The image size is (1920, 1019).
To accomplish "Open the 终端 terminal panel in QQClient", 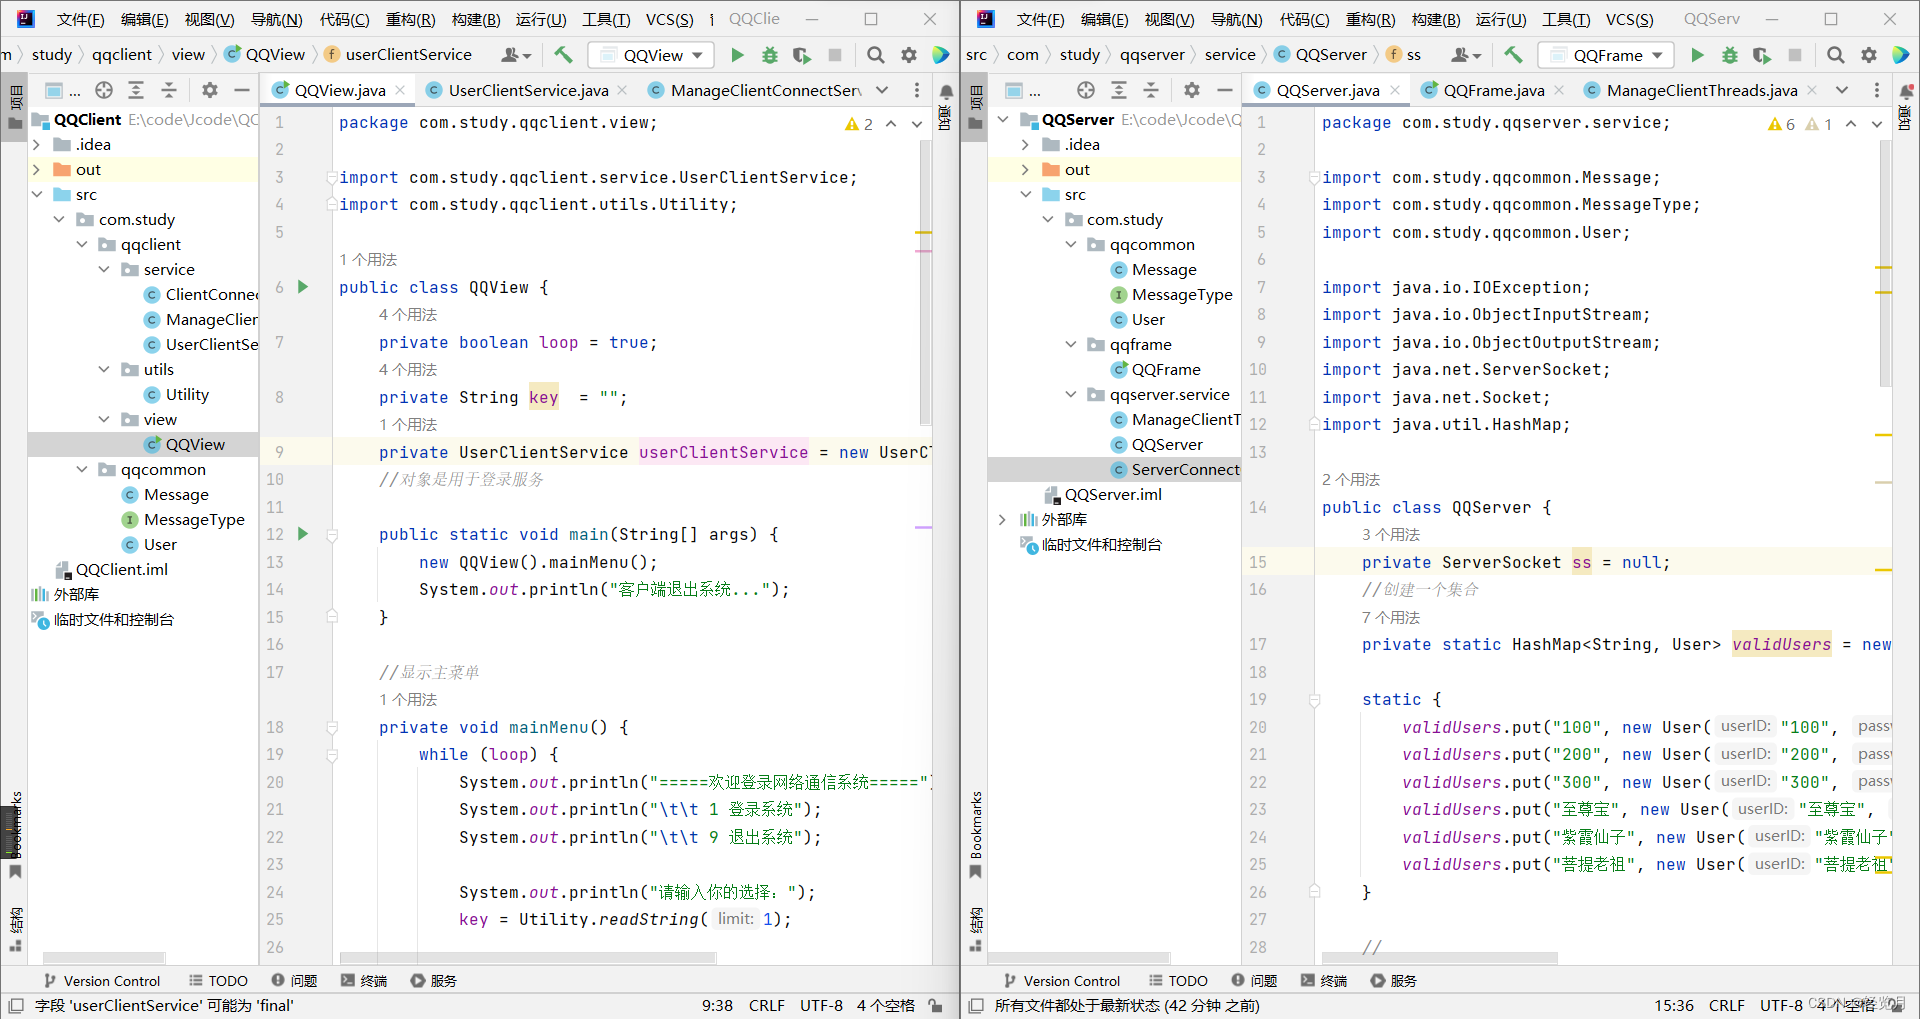I will (x=364, y=981).
